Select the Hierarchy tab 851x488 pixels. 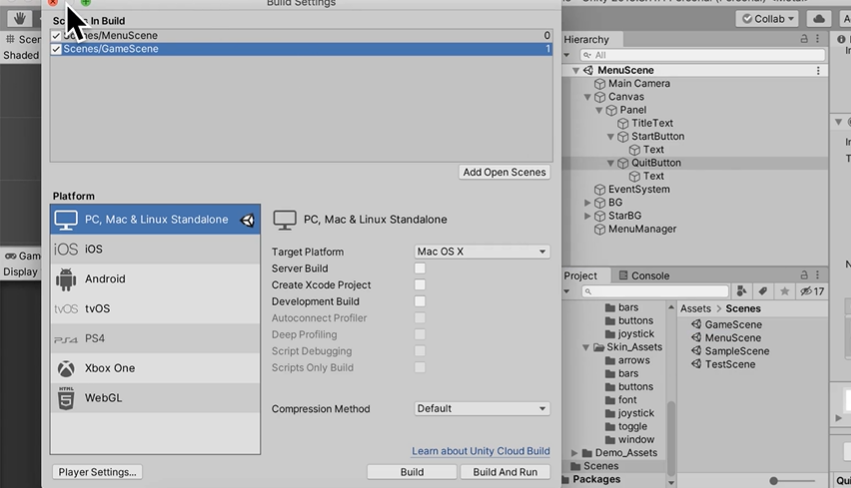click(587, 40)
